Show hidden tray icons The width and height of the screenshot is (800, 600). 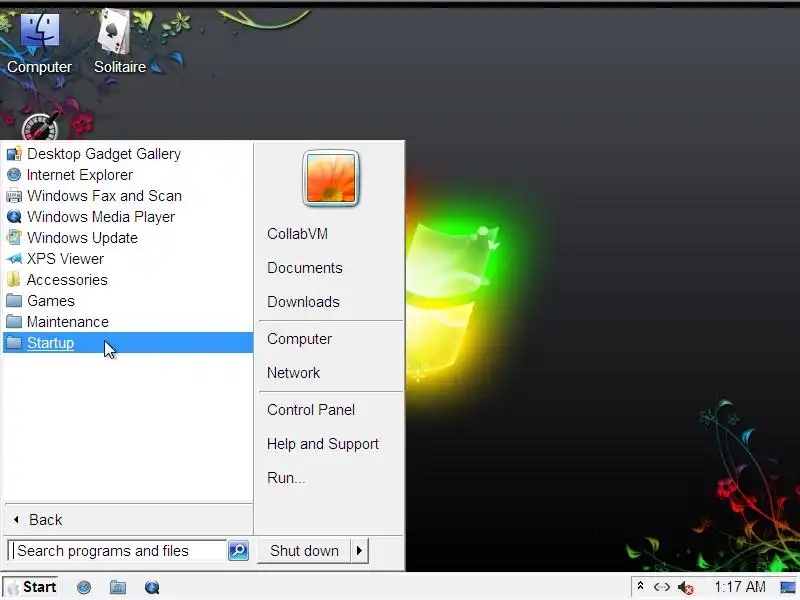640,587
